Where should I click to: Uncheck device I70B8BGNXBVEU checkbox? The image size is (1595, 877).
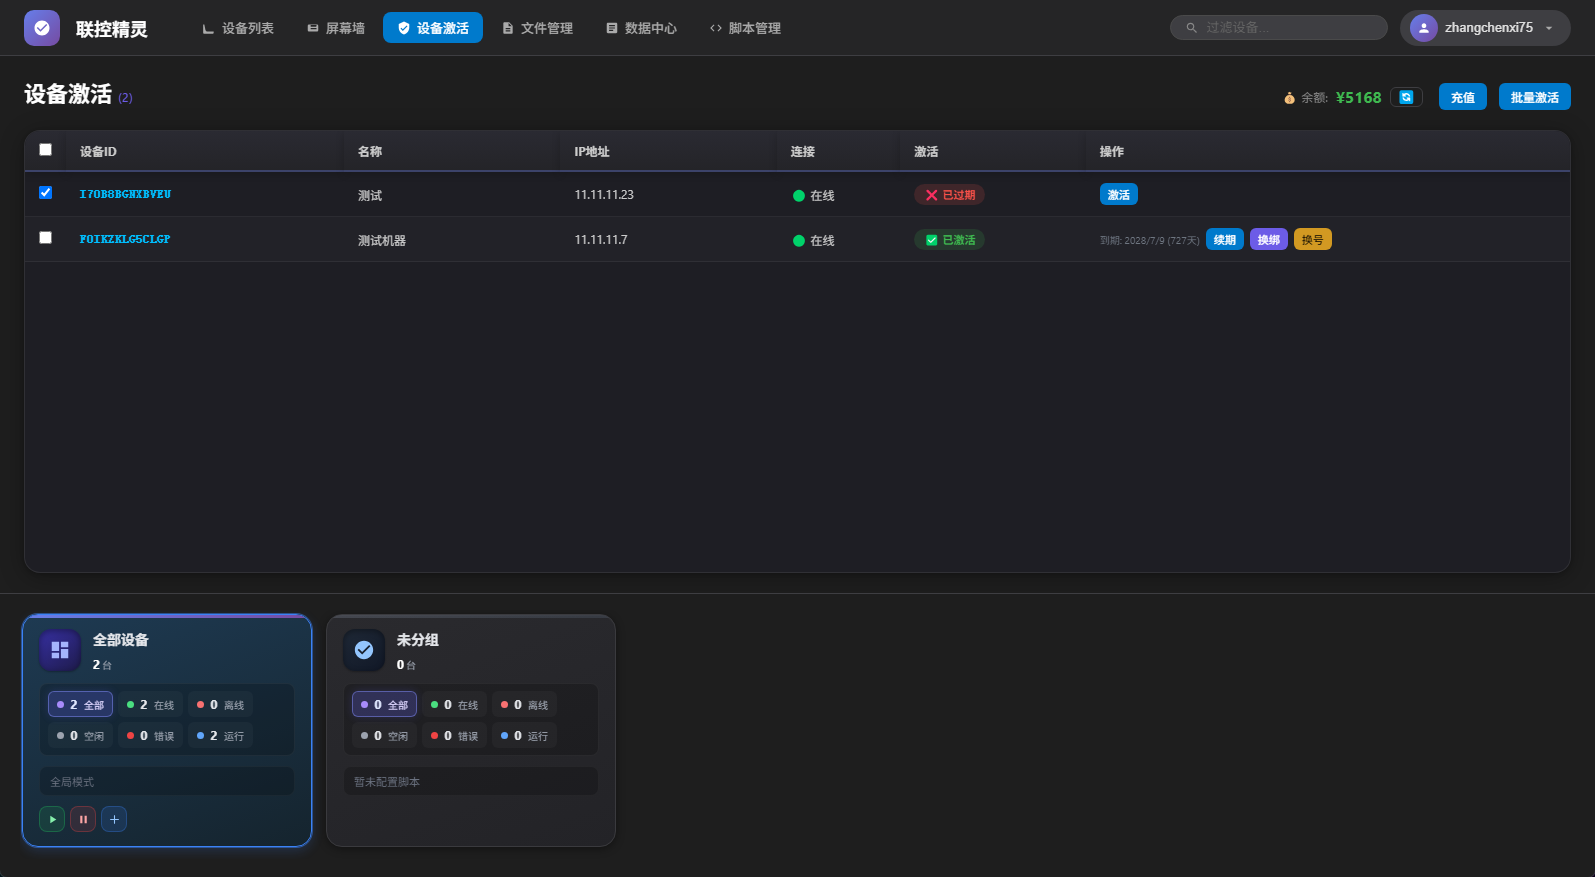45,192
